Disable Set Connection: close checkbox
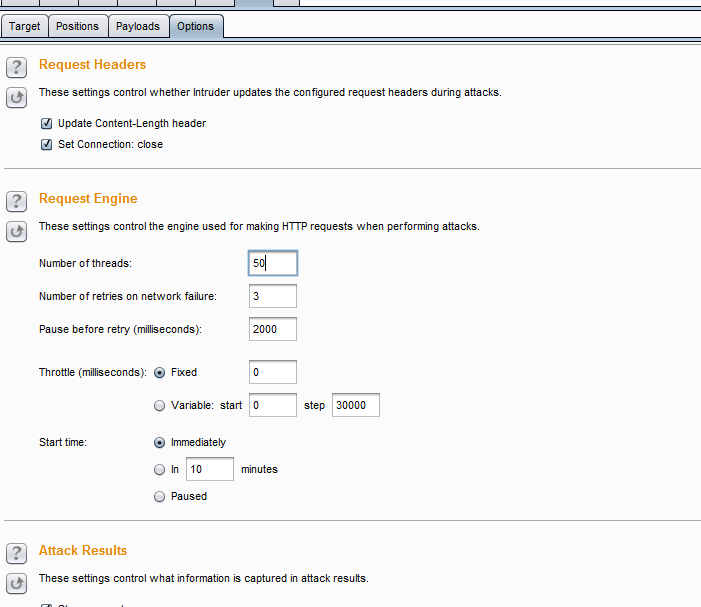This screenshot has width=701, height=607. coord(46,144)
